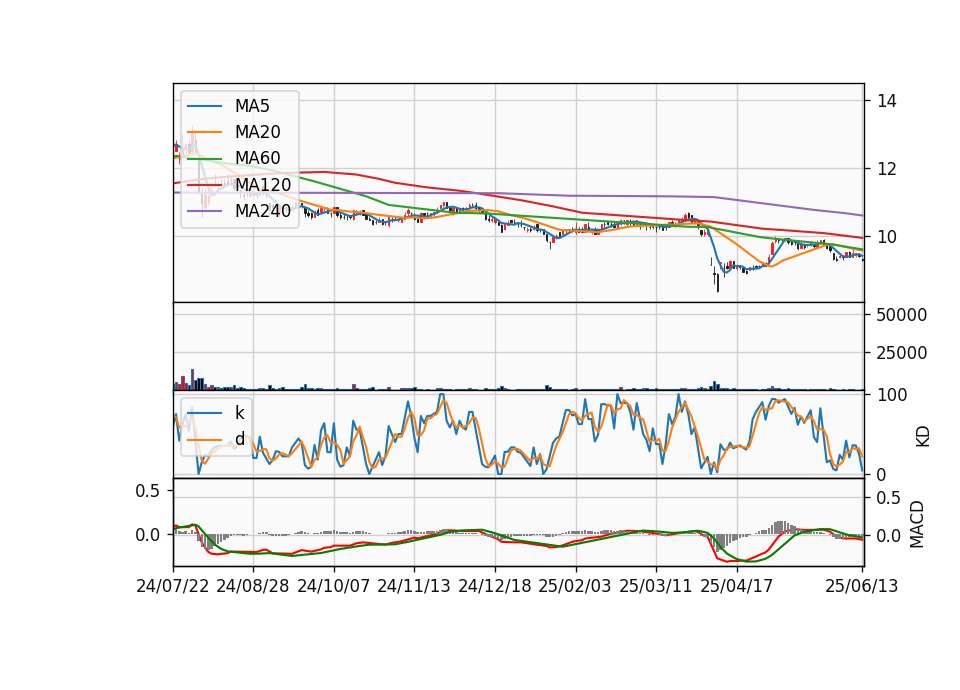Click the 24/07/22 date label

tap(173, 586)
